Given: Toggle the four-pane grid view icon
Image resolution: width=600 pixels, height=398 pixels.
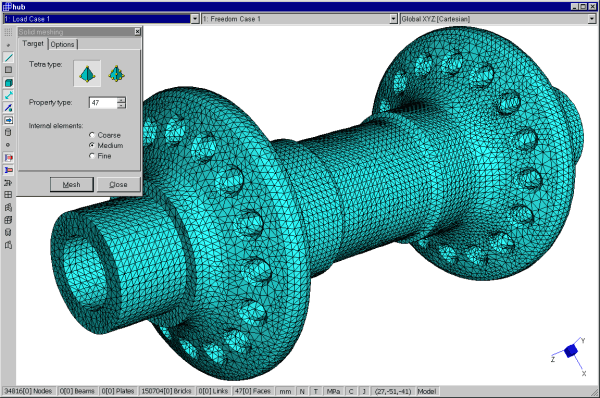Looking at the screenshot, I should coord(8,195).
